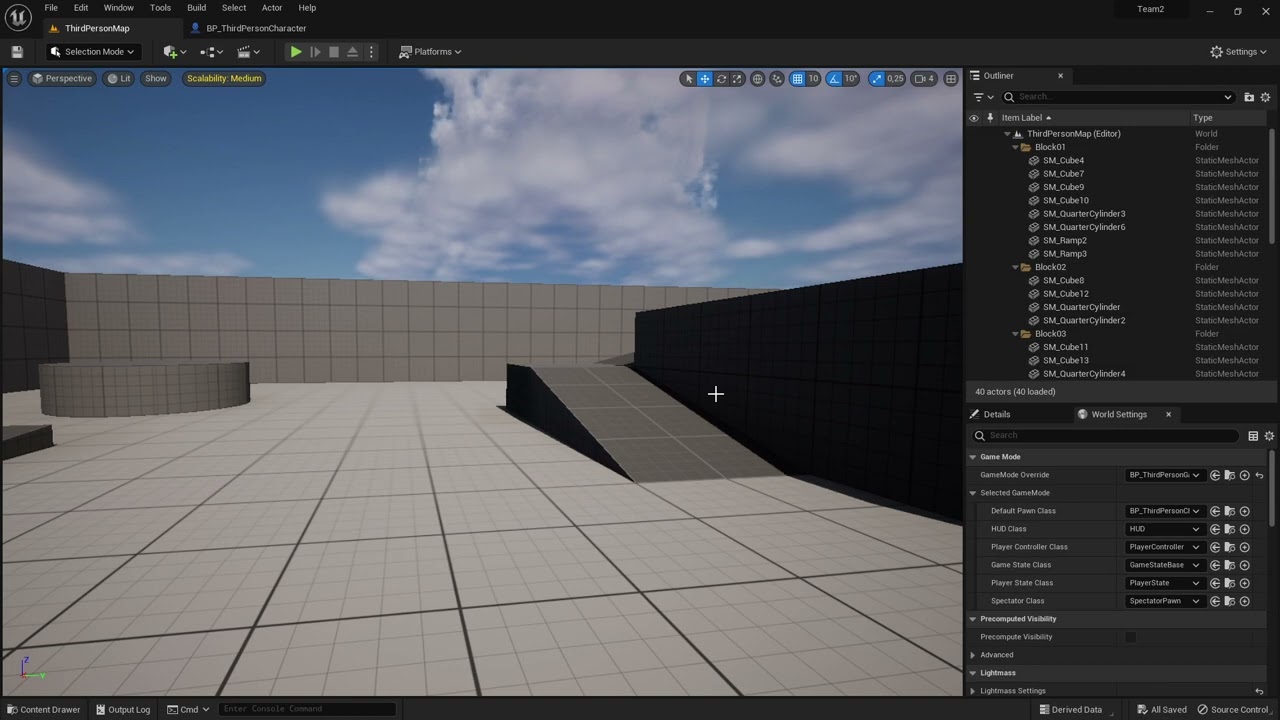Open the Lit view mode menu
This screenshot has height=720, width=1280.
pyautogui.click(x=119, y=79)
